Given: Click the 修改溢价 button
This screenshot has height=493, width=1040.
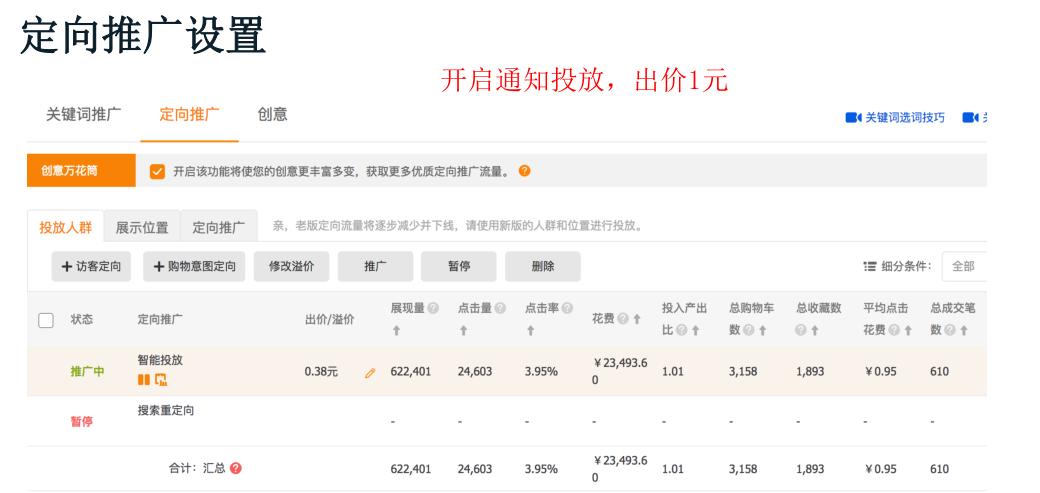Looking at the screenshot, I should coord(291,266).
